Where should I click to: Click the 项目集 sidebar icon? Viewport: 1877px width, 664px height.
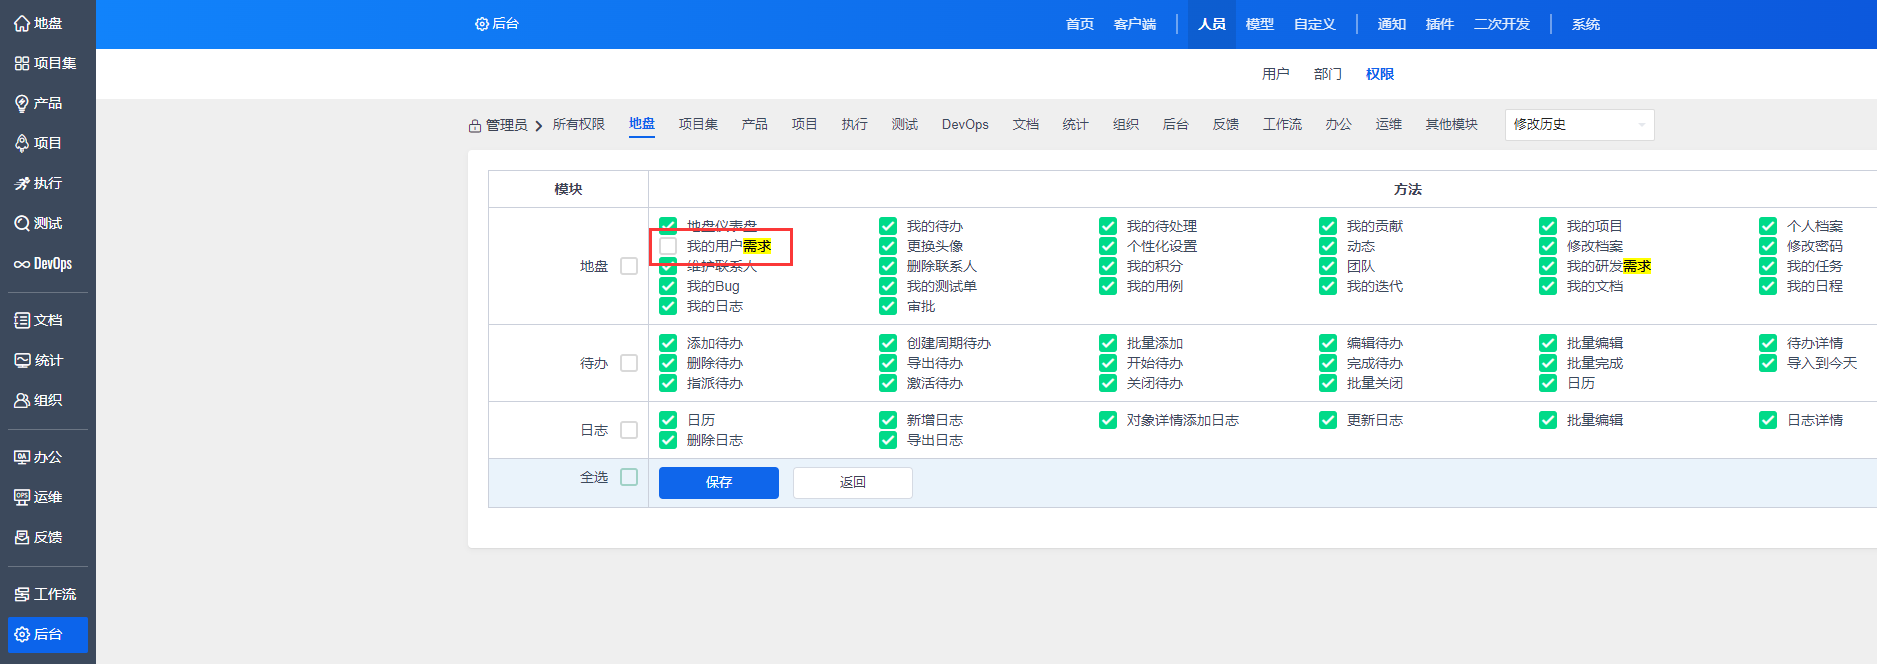(22, 63)
